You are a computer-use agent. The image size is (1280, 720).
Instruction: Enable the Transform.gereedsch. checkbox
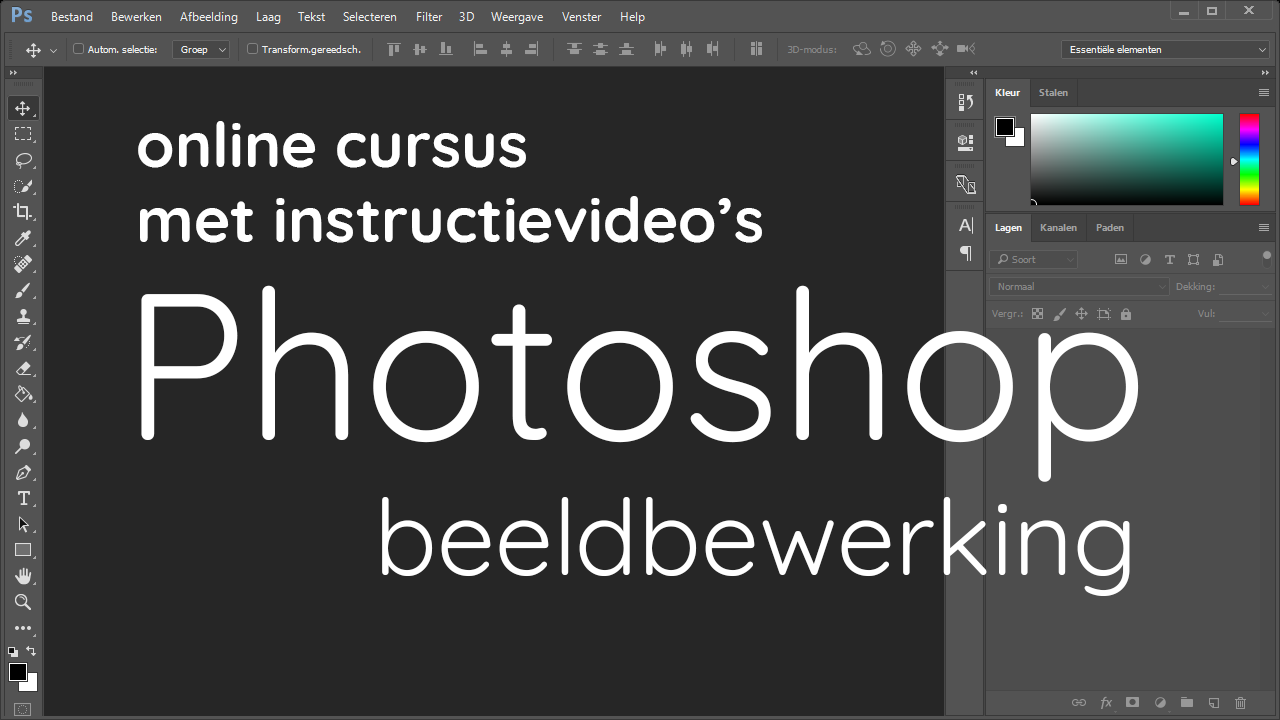pos(252,49)
